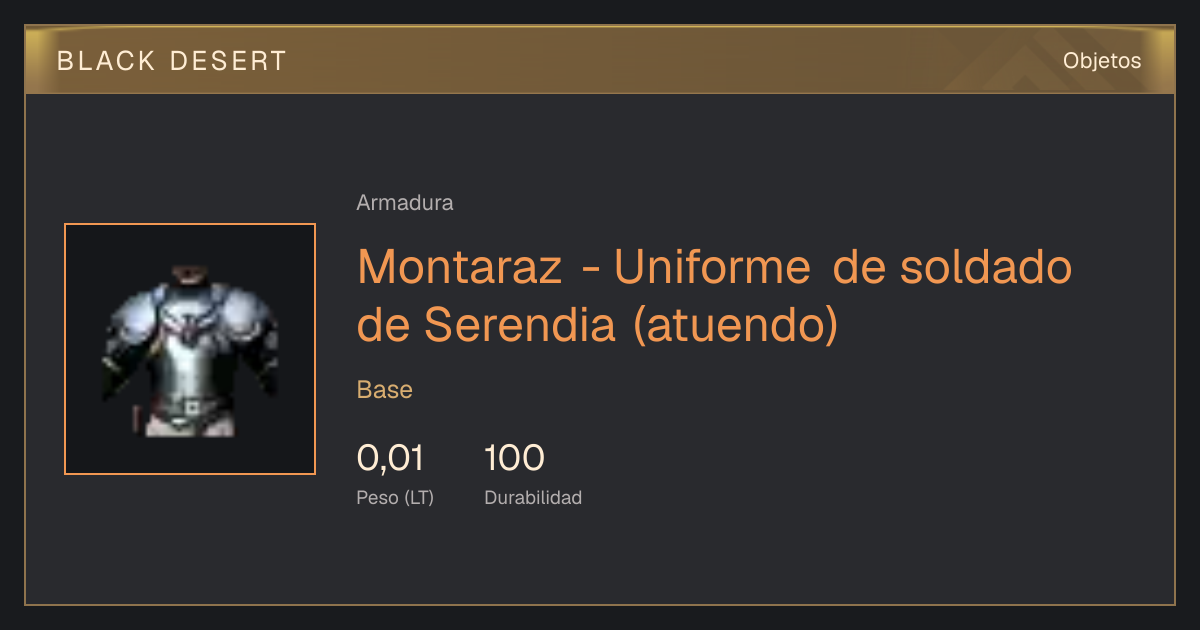The height and width of the screenshot is (630, 1200).
Task: Click the Durabilidad label
Action: click(x=533, y=497)
